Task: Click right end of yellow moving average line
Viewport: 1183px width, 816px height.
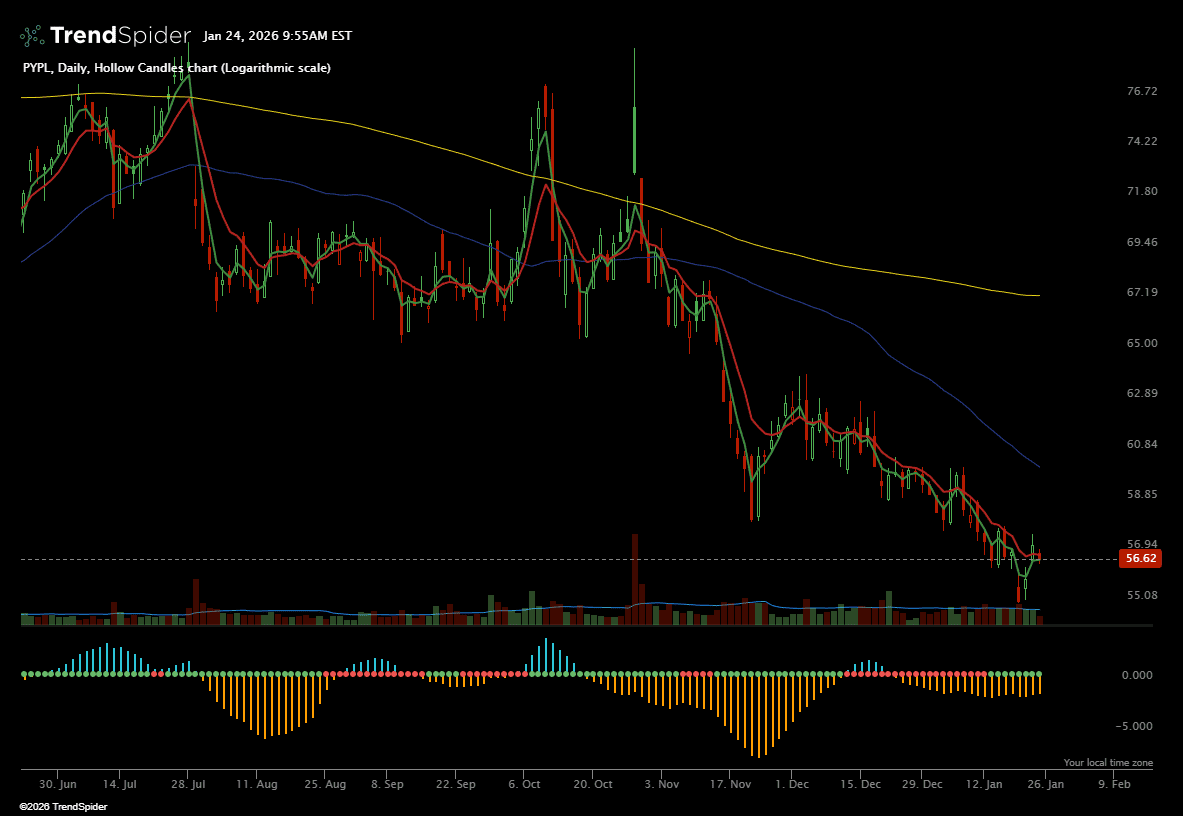Action: (1038, 295)
